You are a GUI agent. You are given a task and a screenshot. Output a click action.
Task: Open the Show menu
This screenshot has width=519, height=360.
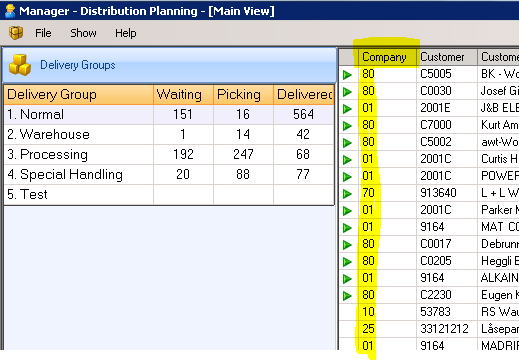83,33
